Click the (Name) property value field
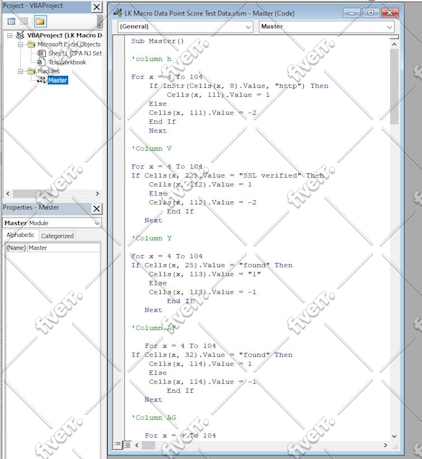Screen dimensions: 422x459 [63, 248]
